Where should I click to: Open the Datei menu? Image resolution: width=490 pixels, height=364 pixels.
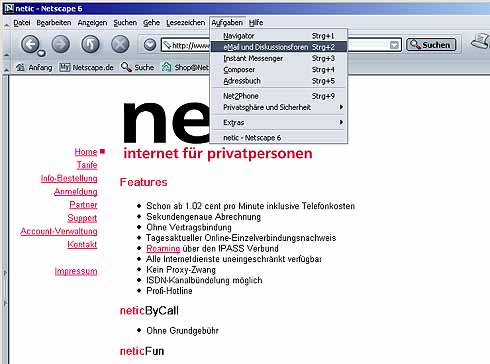point(22,23)
